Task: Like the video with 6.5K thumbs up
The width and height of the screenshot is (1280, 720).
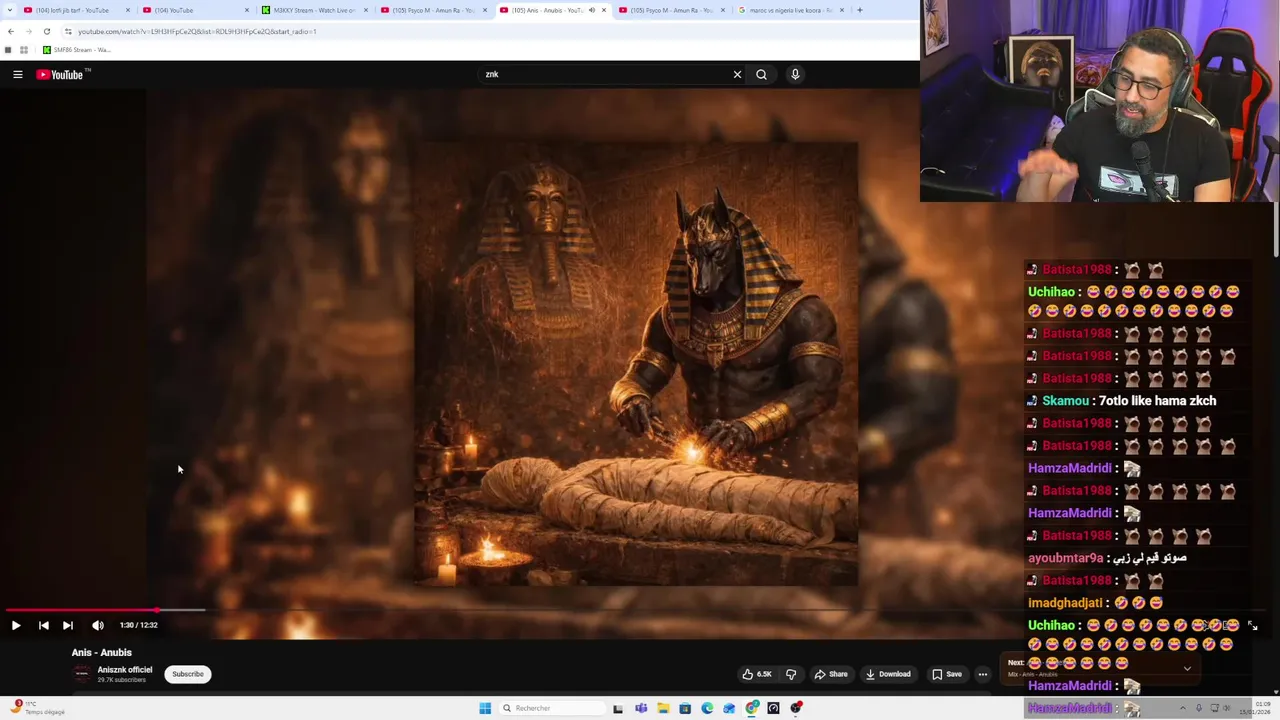Action: 757,674
